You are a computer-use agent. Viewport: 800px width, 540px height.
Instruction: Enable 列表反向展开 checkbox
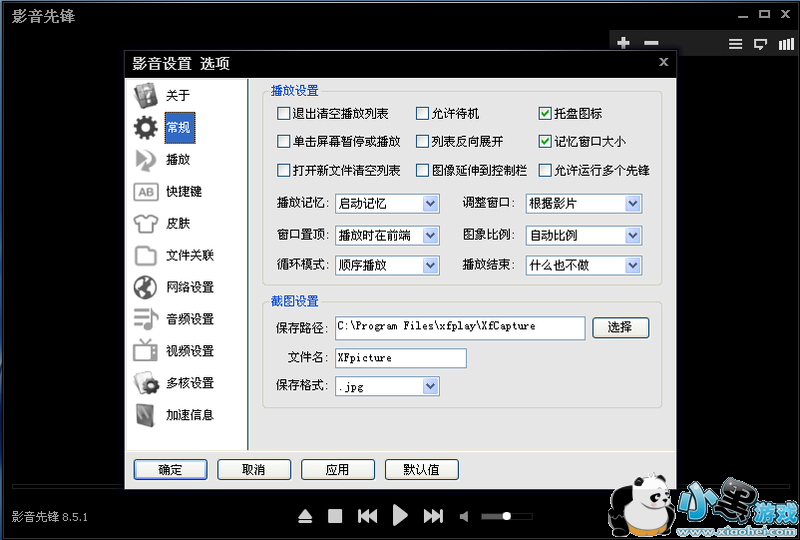(422, 141)
